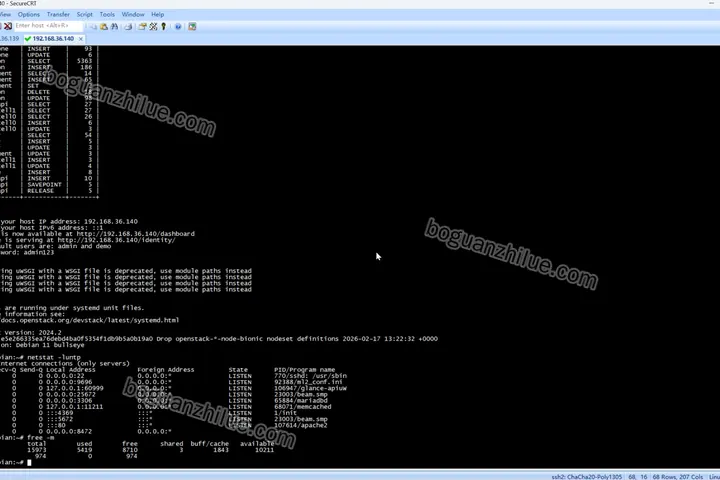
Task: Click the Print icon in toolbar
Action: pyautogui.click(x=128, y=27)
